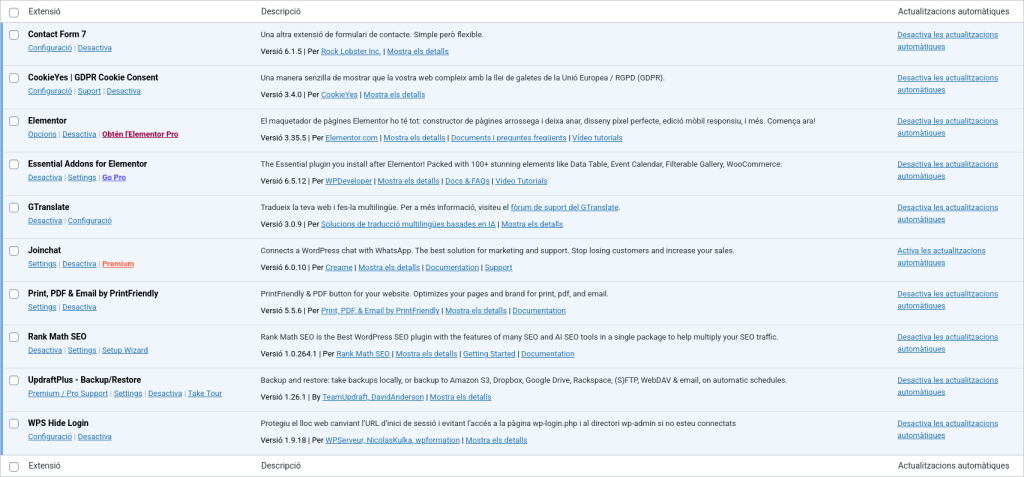Open Docs & FAQs for Essential Addons
Viewport: 1024px width, 477px height.
click(x=467, y=181)
